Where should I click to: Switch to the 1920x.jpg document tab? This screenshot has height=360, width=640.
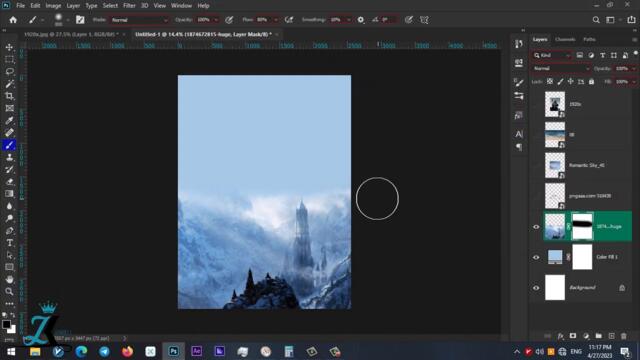pyautogui.click(x=71, y=34)
